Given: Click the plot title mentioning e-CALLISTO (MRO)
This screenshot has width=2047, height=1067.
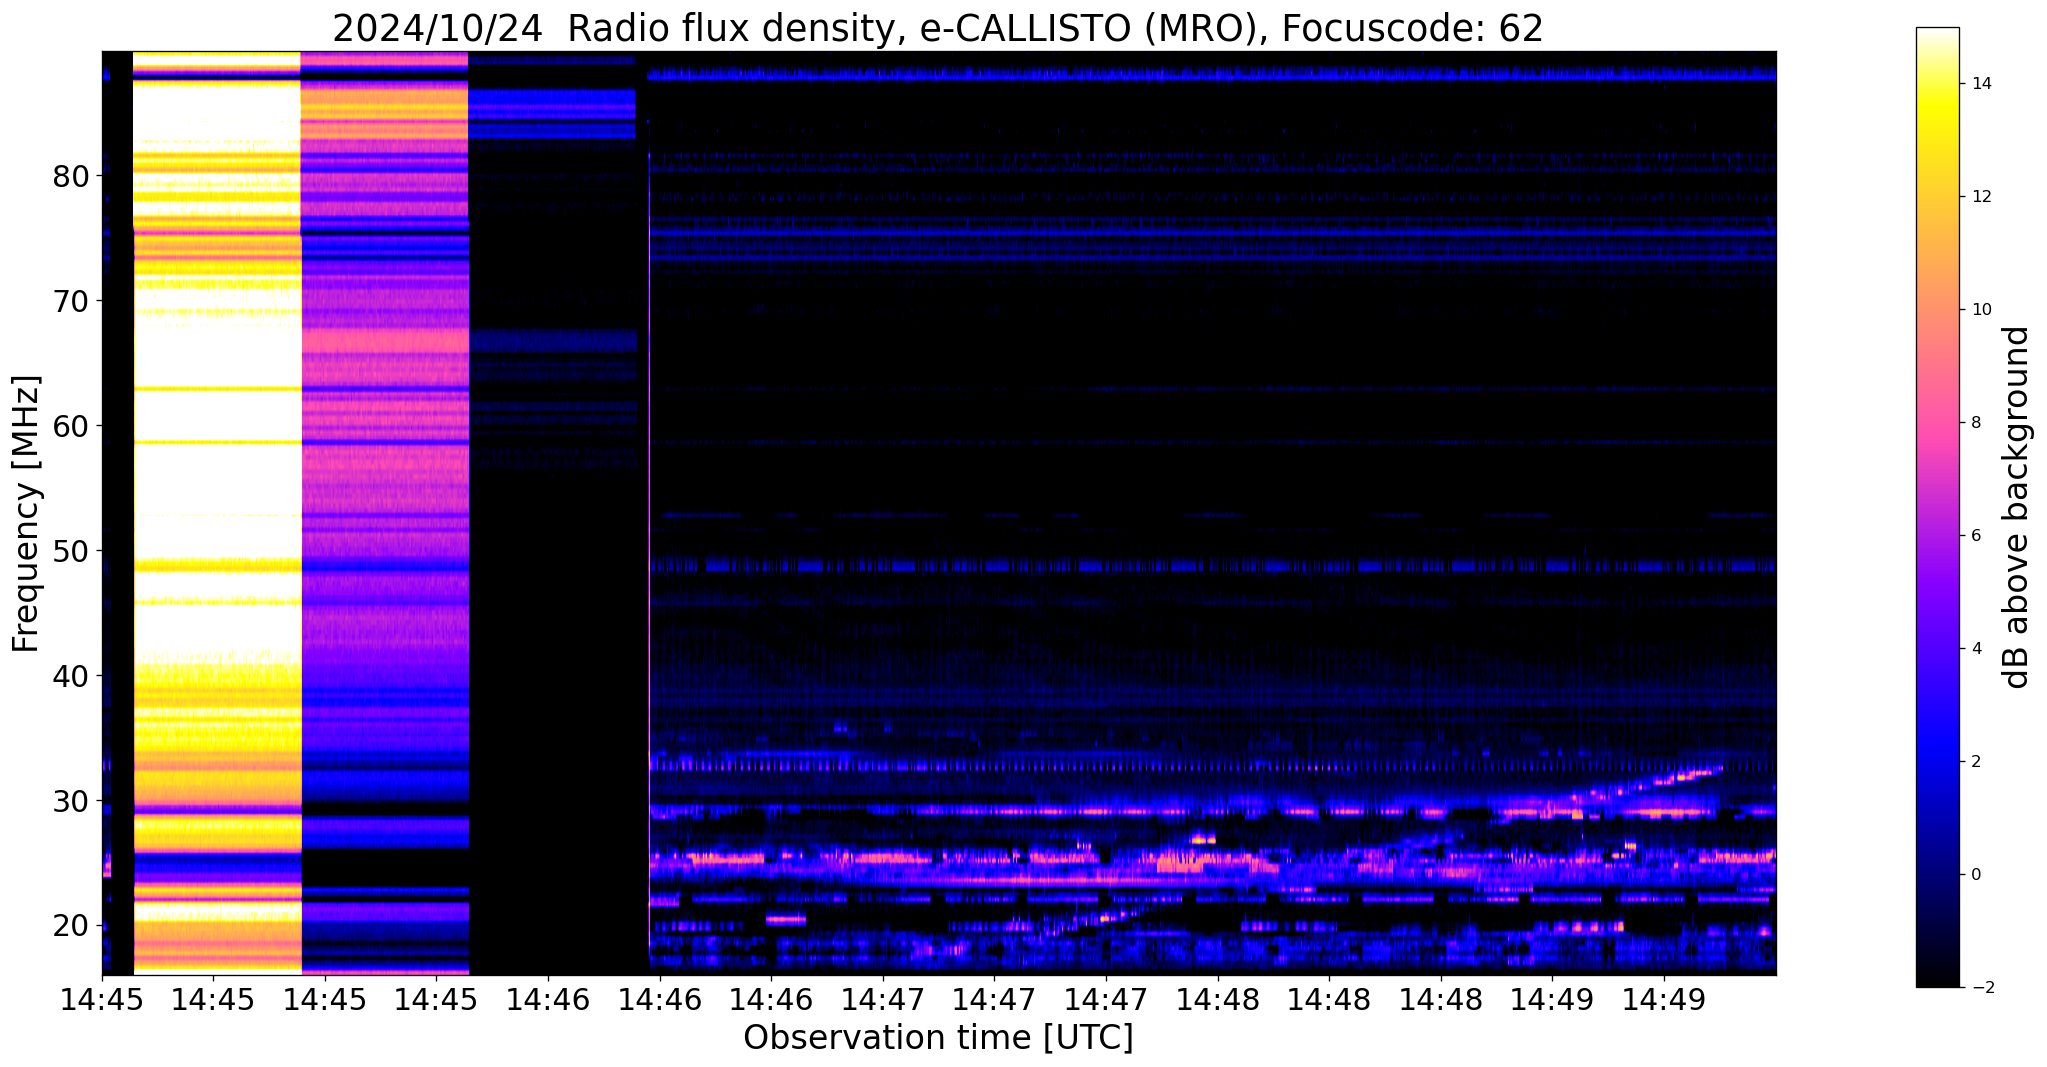Looking at the screenshot, I should (x=938, y=28).
